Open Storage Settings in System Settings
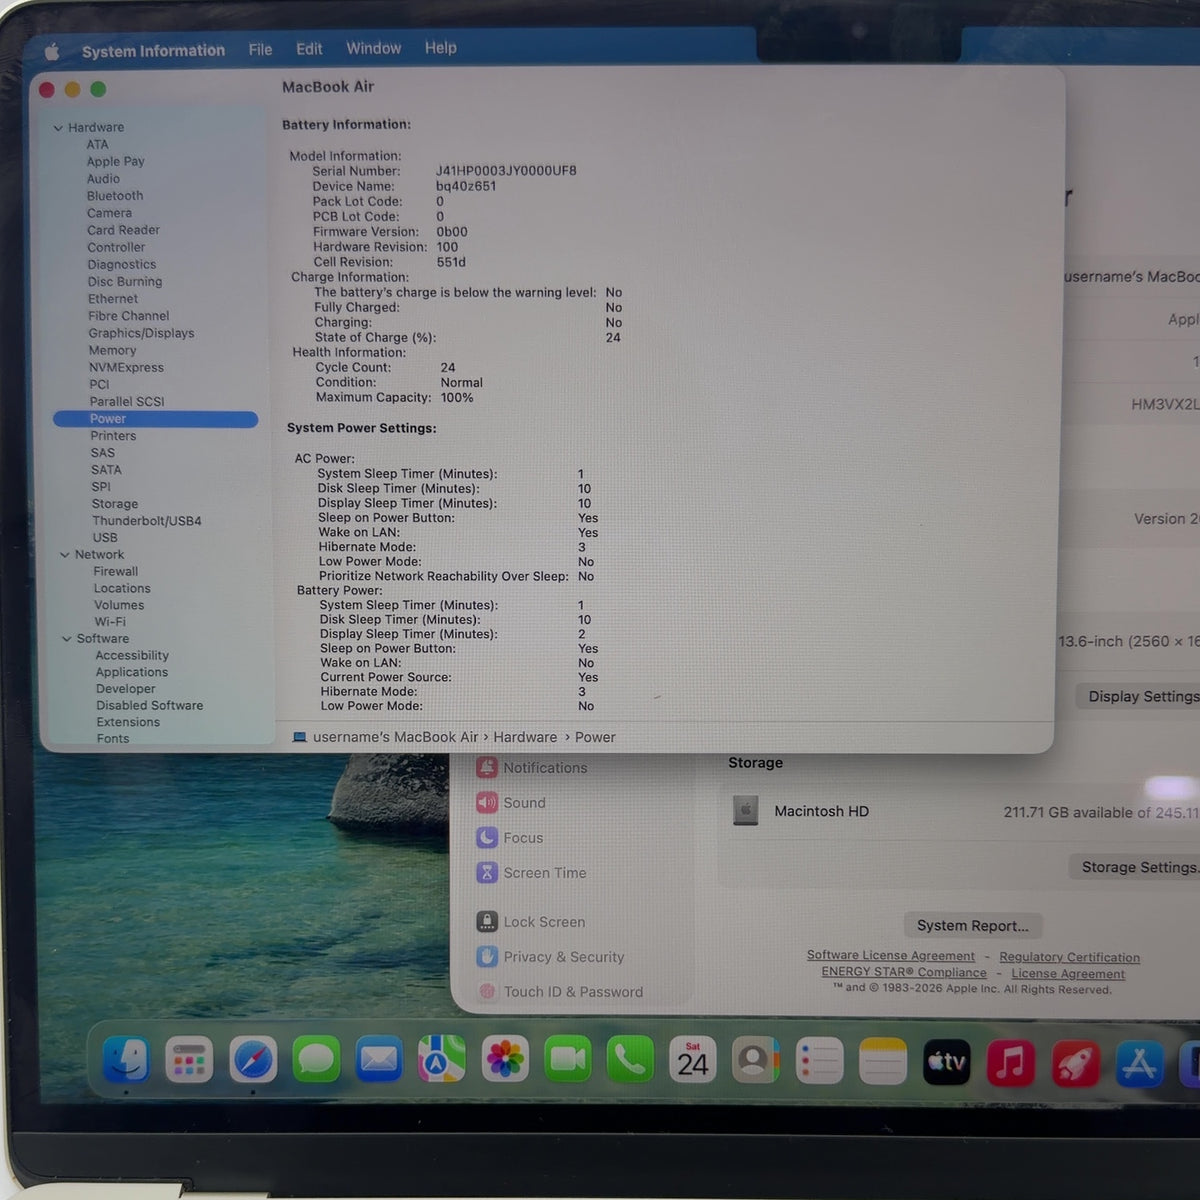This screenshot has width=1200, height=1200. (x=1135, y=867)
